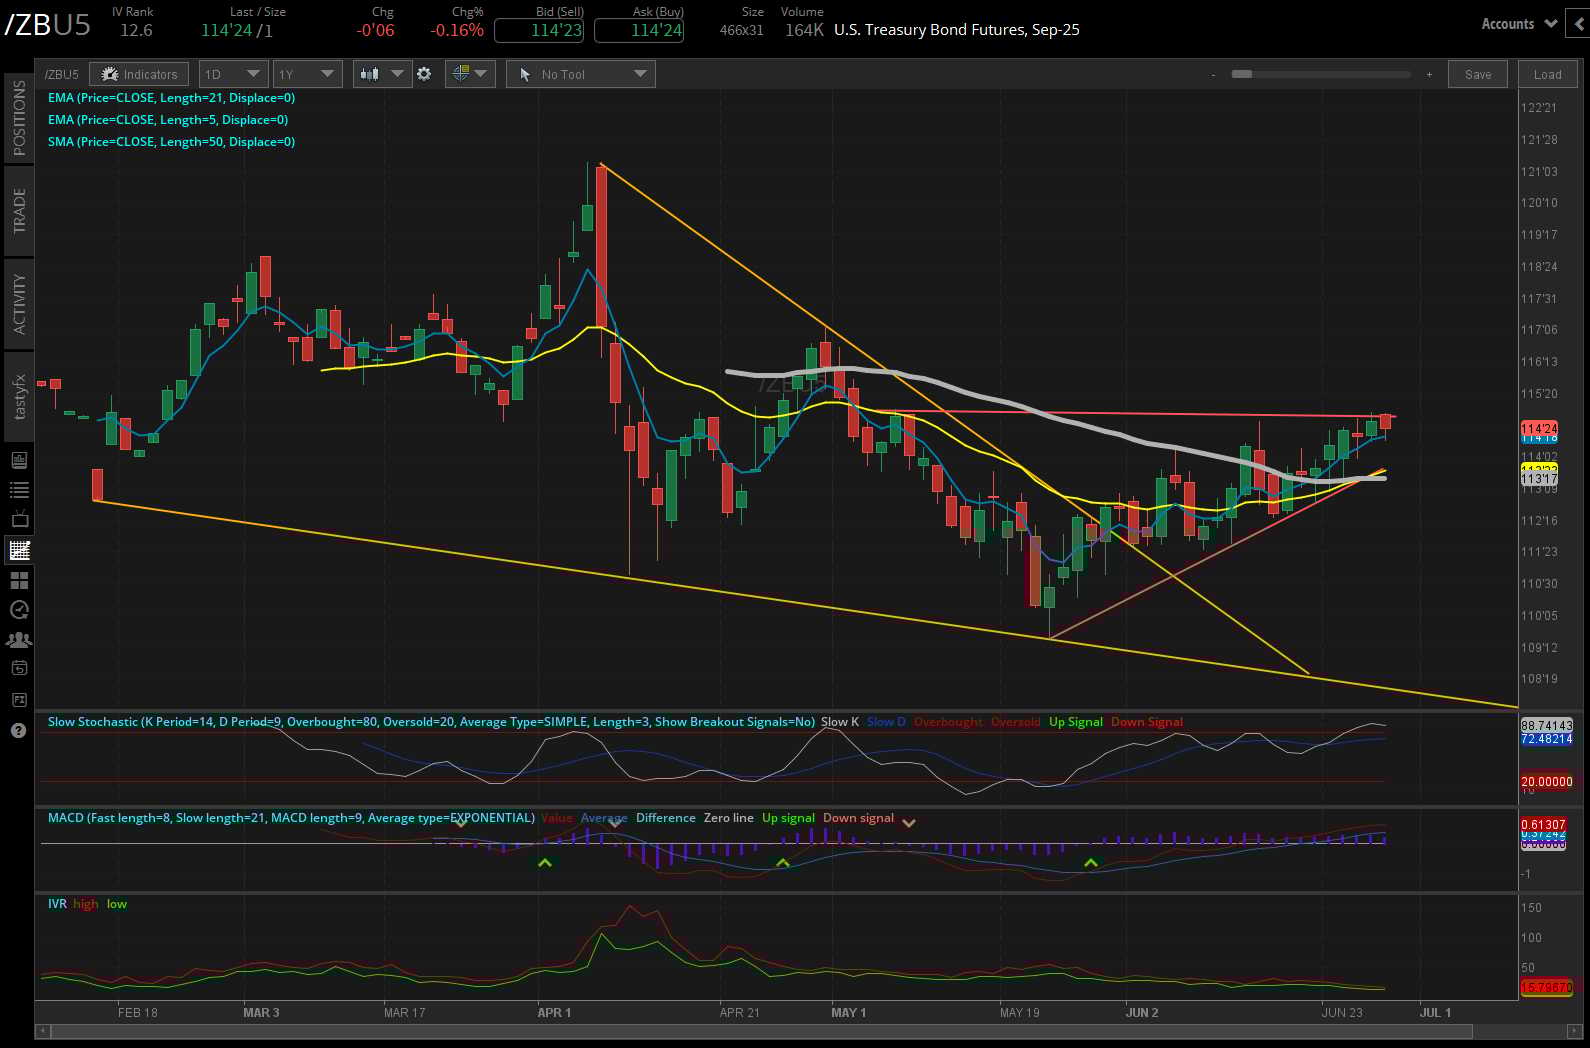1590x1048 pixels.
Task: Open the 1Y time range dropdown
Action: [307, 74]
